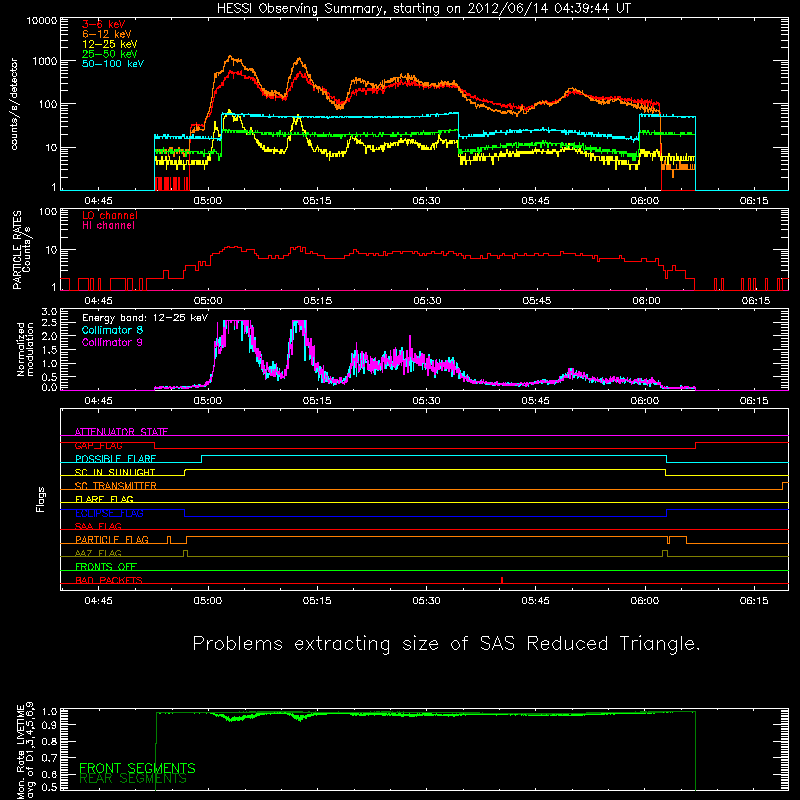
Task: Click the Normalized modulation axis label
Action: click(25, 349)
